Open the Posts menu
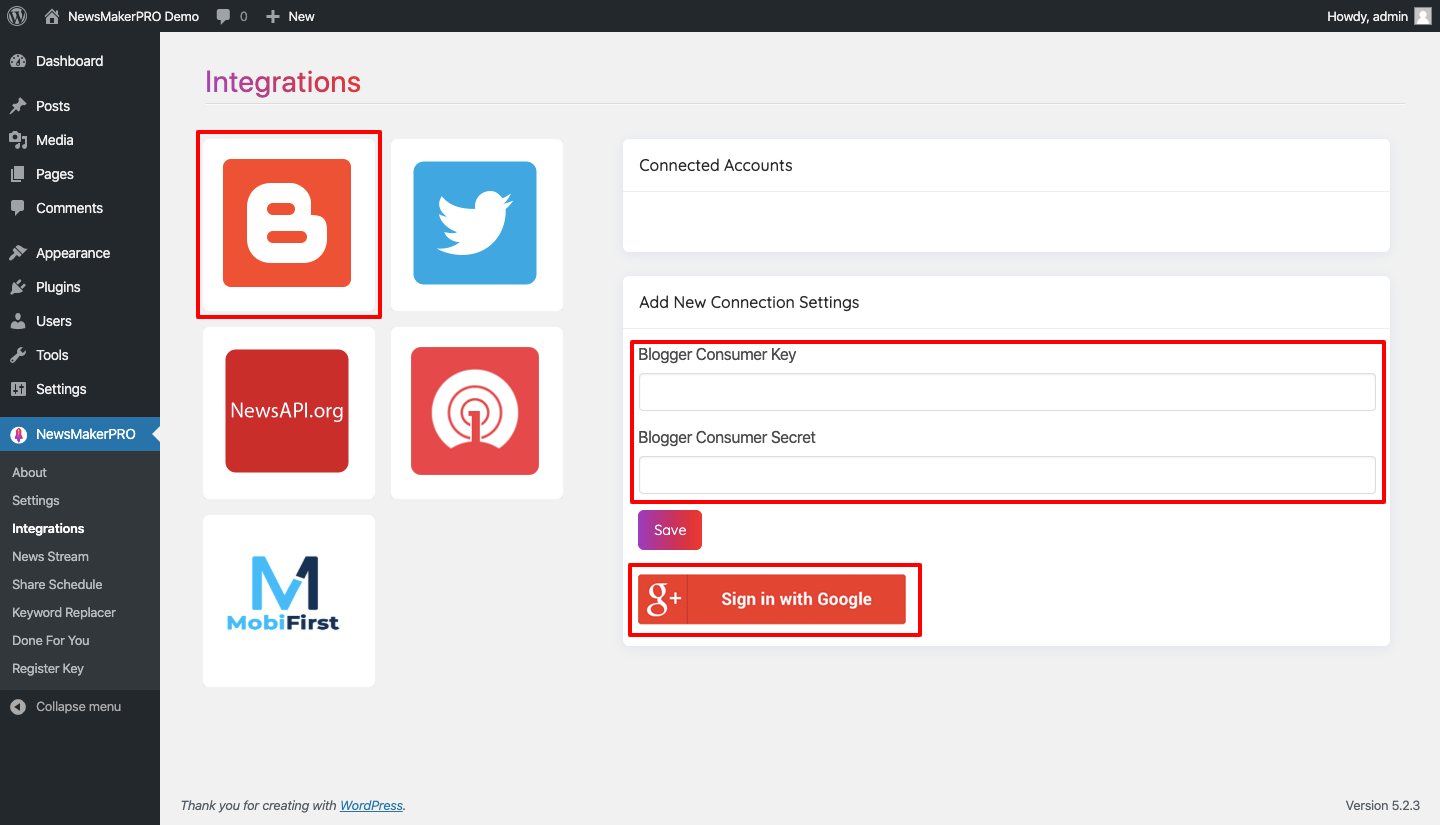This screenshot has width=1440, height=825. [80, 106]
